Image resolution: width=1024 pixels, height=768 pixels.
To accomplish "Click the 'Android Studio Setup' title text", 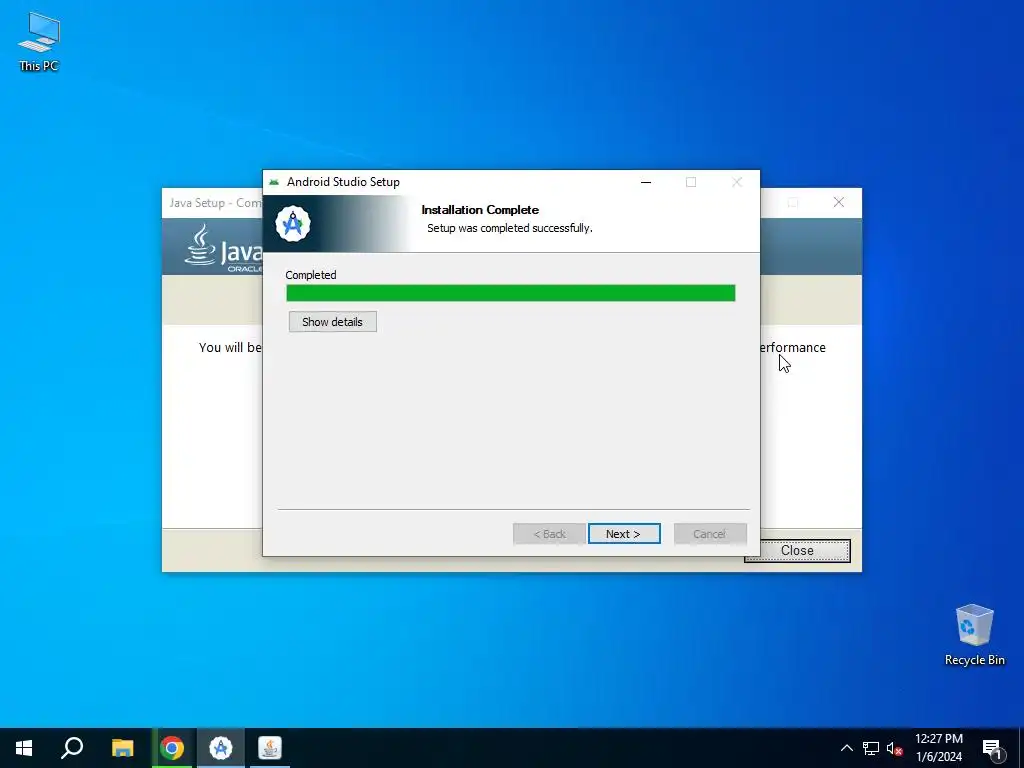I will (344, 182).
